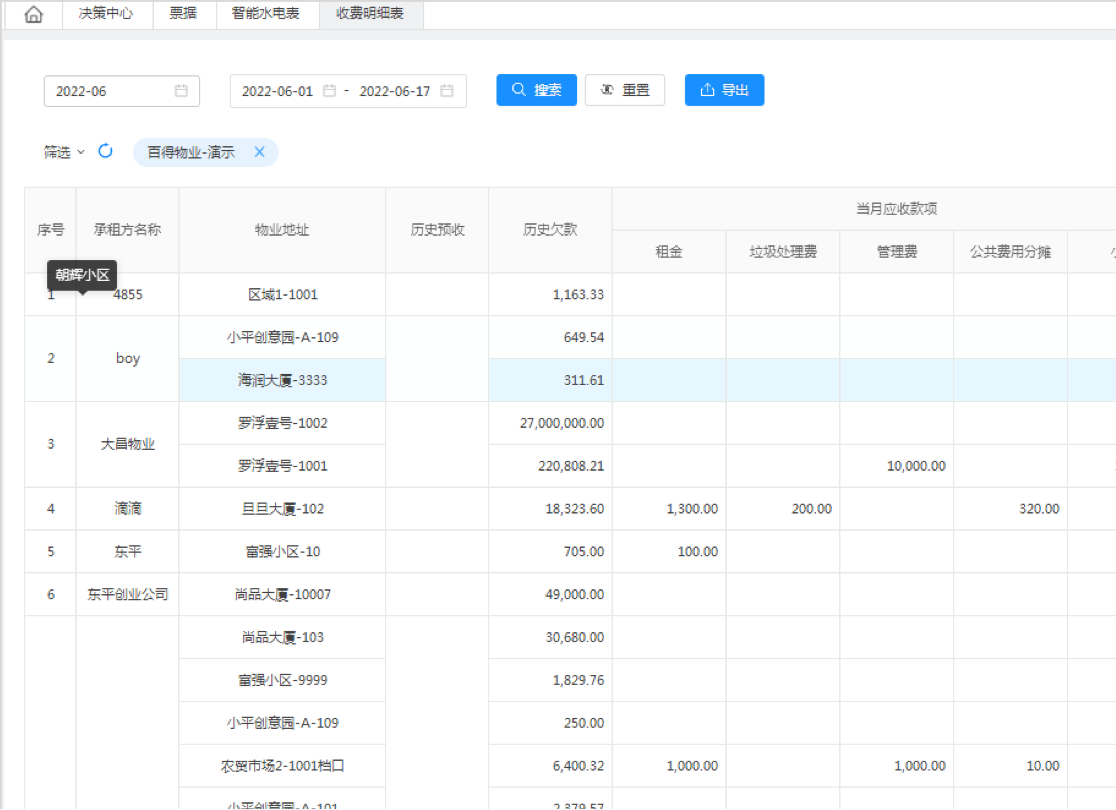Click the start date calendar icon
The image size is (1116, 810).
pyautogui.click(x=329, y=91)
